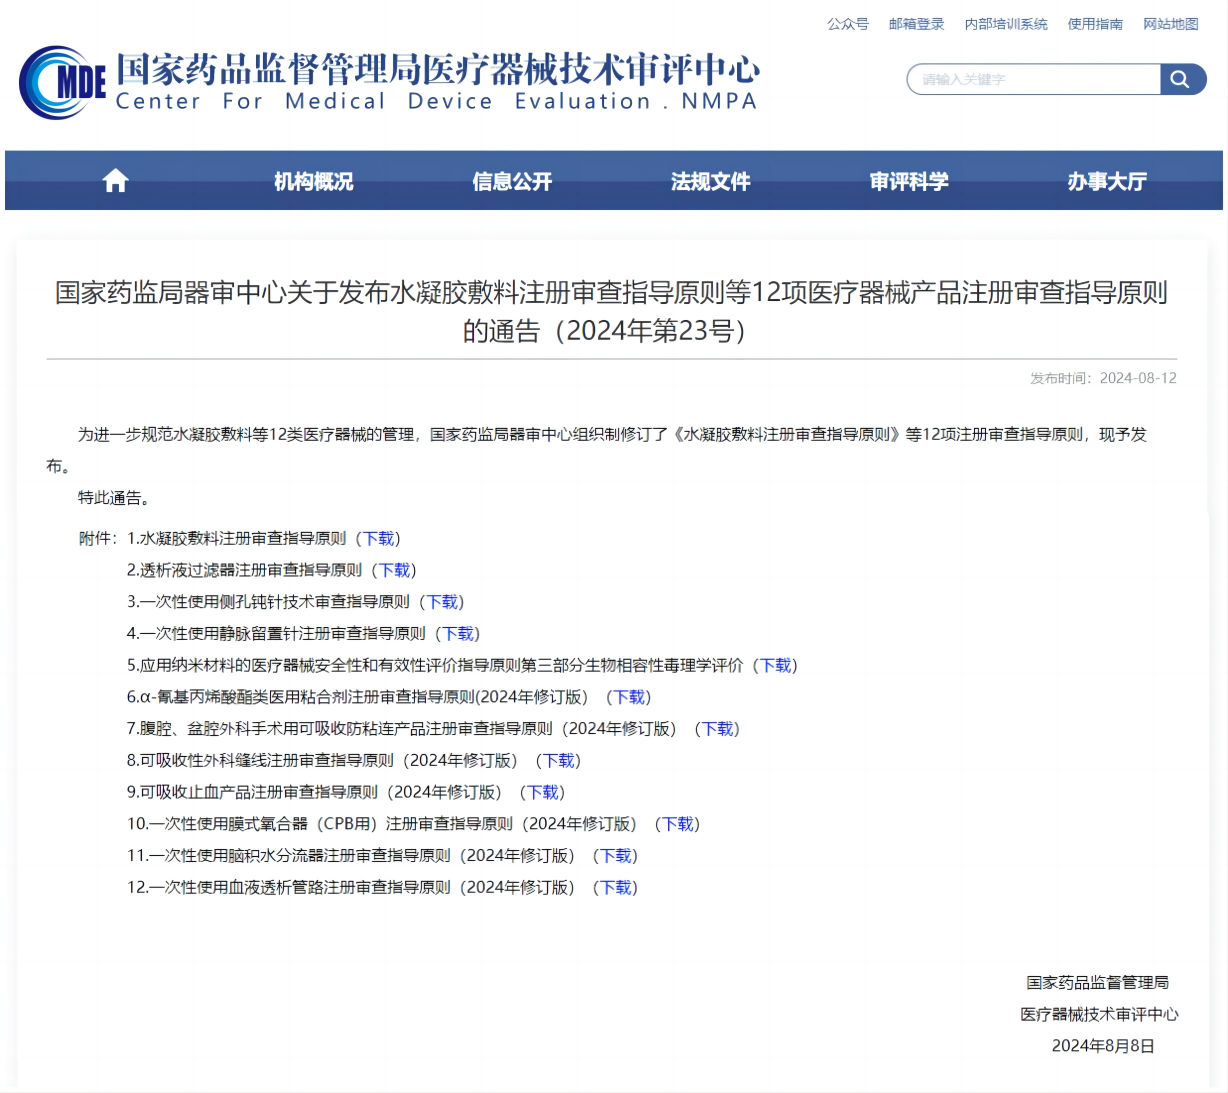The image size is (1228, 1093).
Task: Click the keyword search input field
Action: [1030, 79]
